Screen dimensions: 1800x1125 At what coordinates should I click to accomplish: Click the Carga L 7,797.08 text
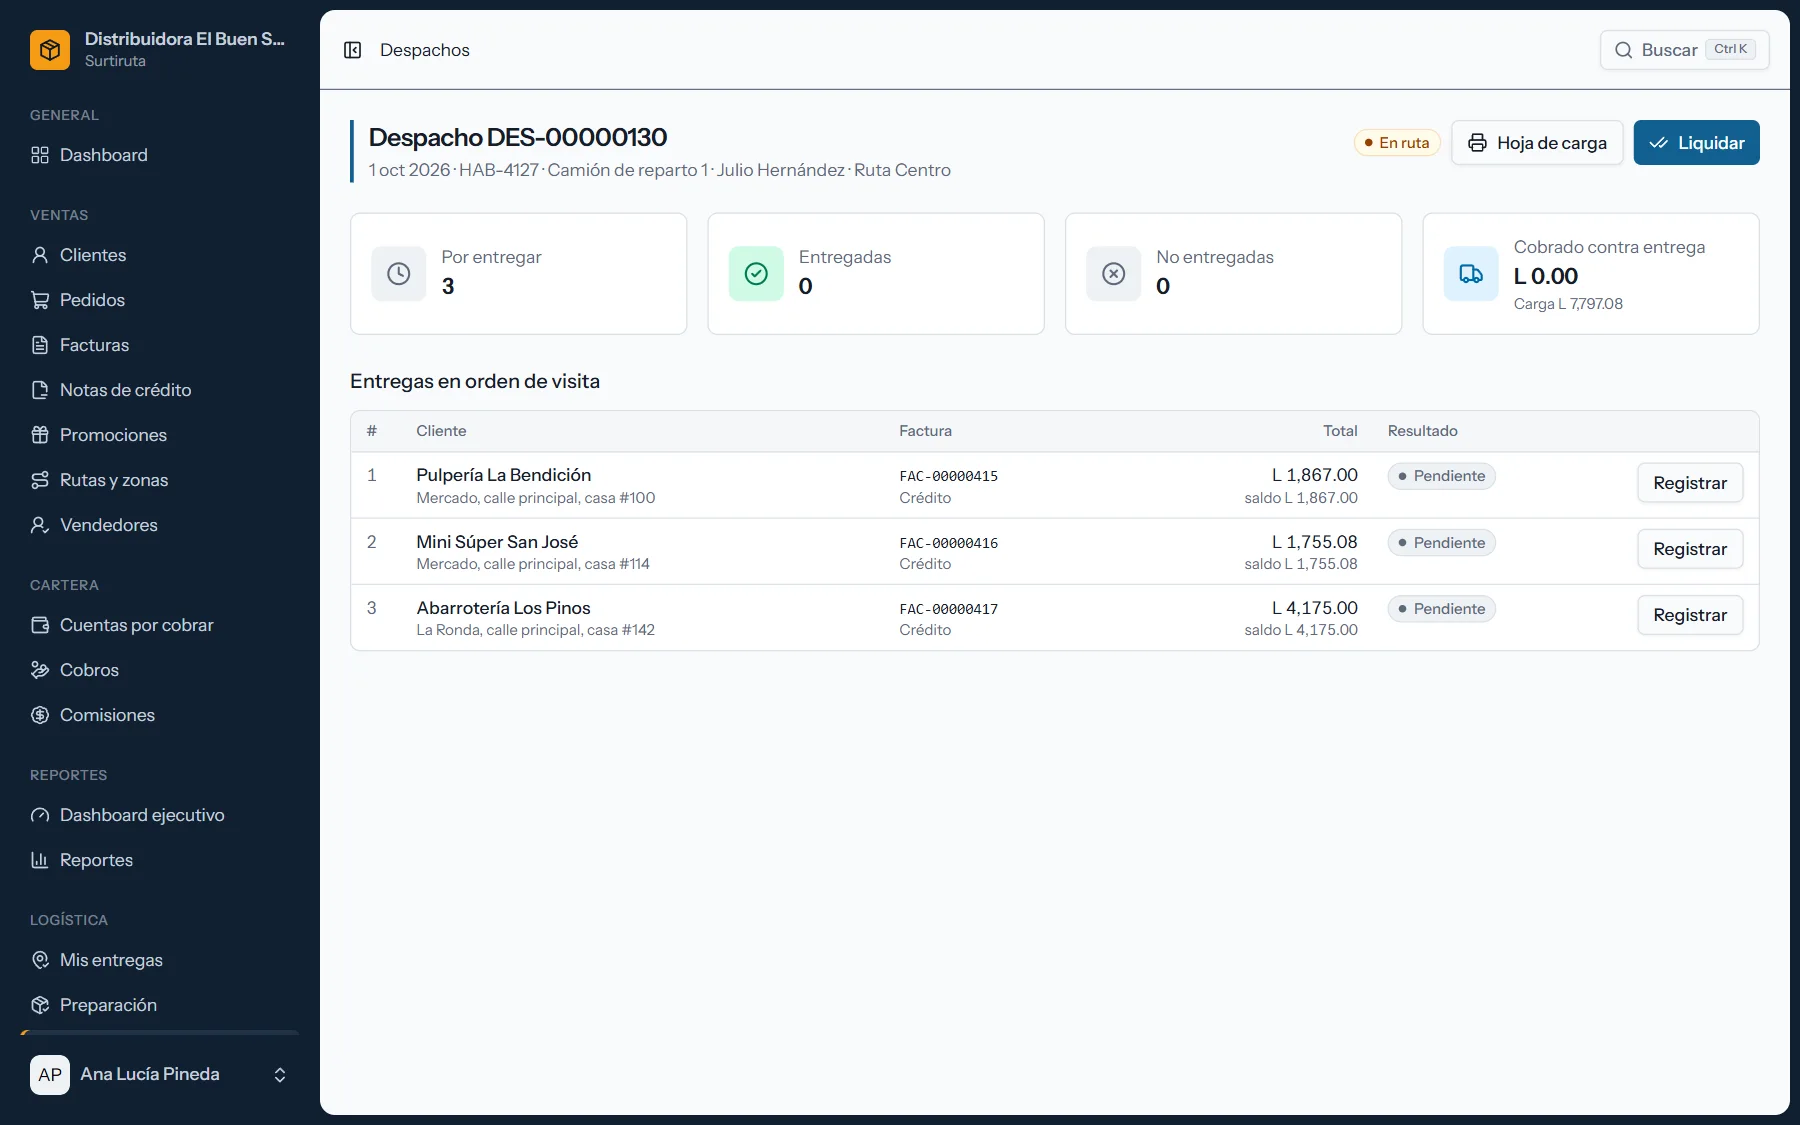pos(1568,304)
